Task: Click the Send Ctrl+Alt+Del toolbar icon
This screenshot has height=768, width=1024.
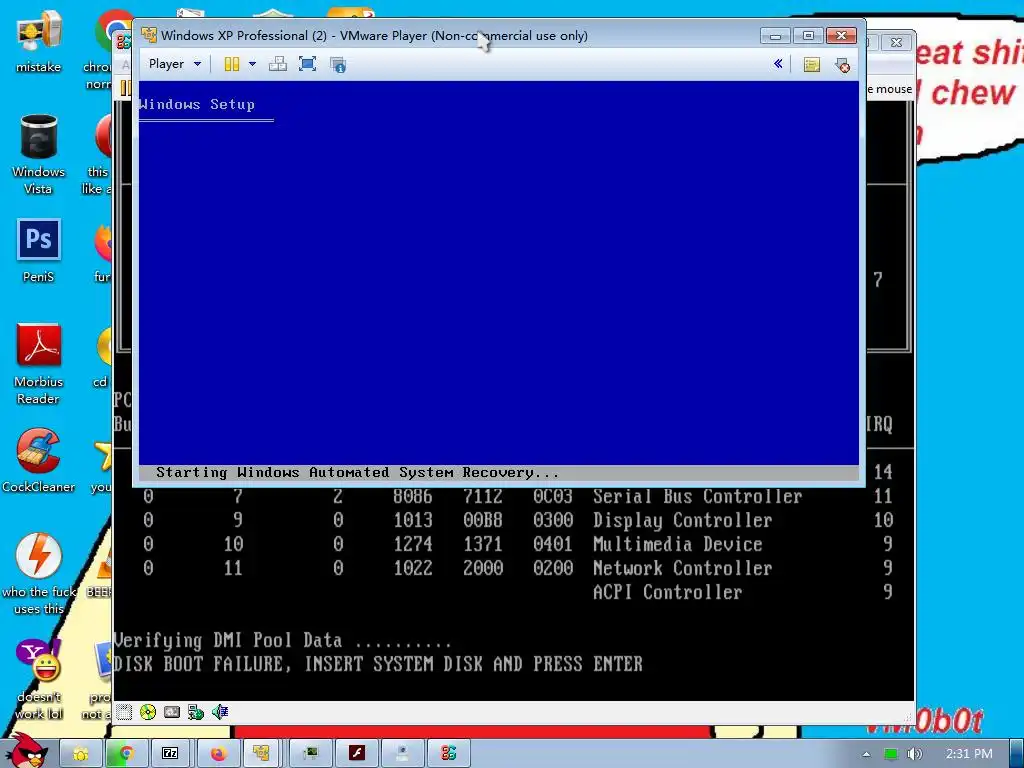Action: coord(278,64)
